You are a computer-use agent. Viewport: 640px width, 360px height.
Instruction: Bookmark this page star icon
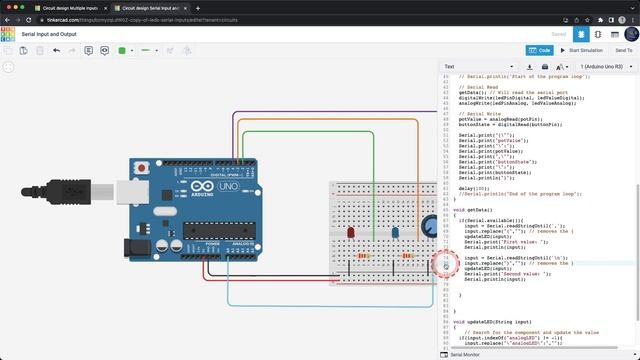pos(587,20)
